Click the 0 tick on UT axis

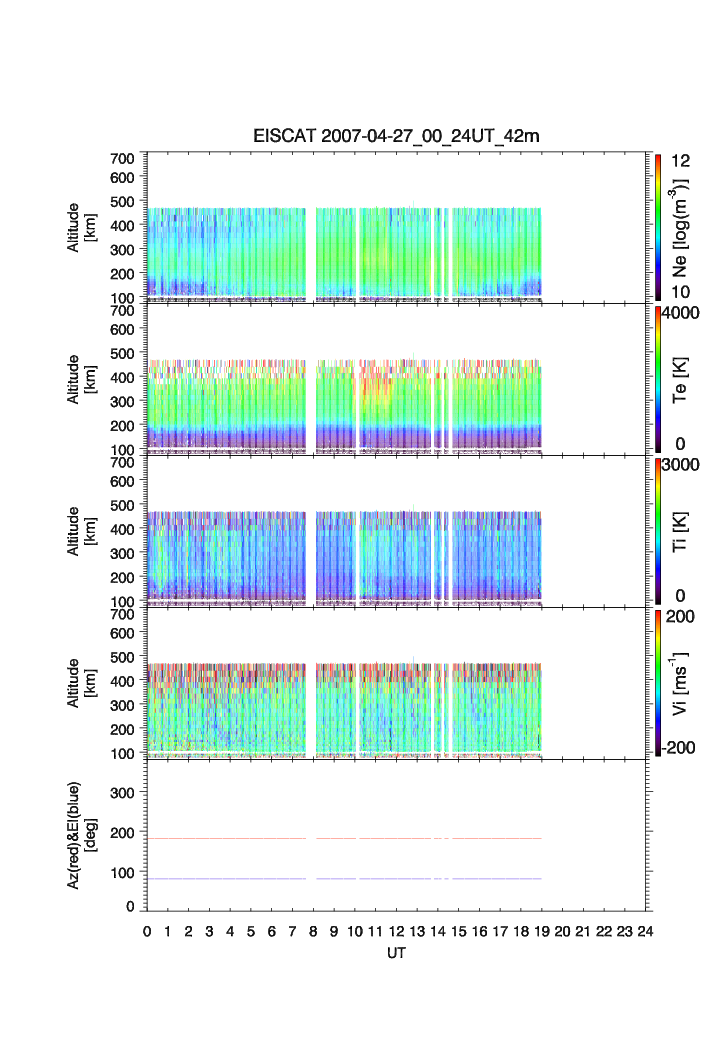tap(147, 931)
